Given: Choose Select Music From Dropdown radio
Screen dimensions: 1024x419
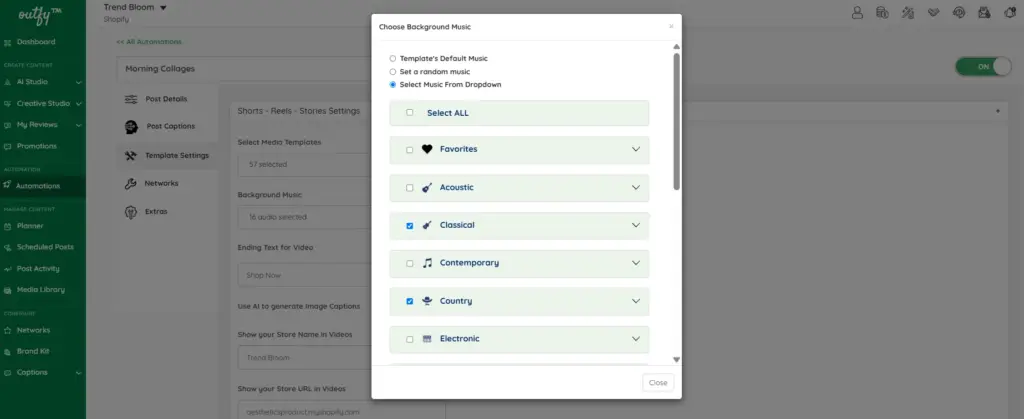Looking at the screenshot, I should [x=392, y=85].
